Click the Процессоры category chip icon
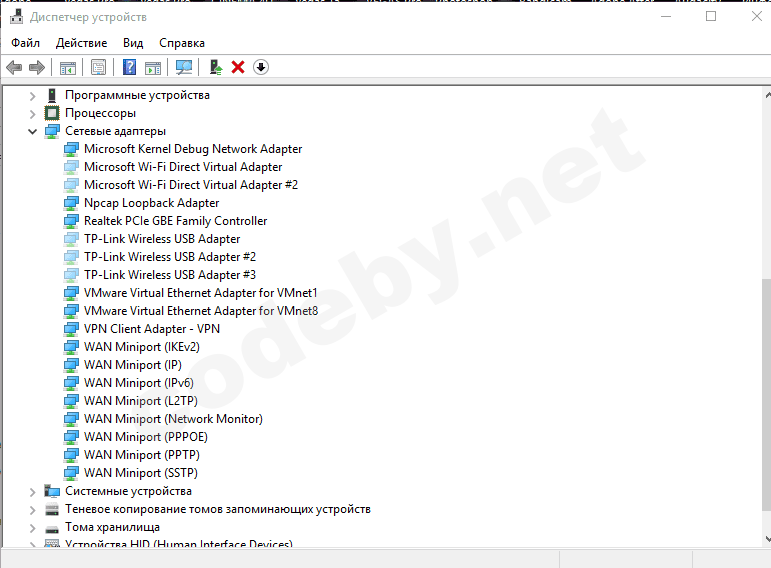Viewport: 771px width, 568px height. [52, 113]
